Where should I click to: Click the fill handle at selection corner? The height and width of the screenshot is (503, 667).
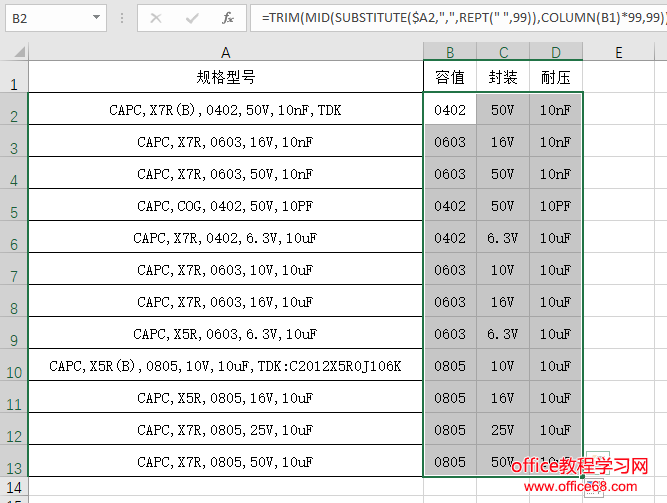pyautogui.click(x=582, y=477)
